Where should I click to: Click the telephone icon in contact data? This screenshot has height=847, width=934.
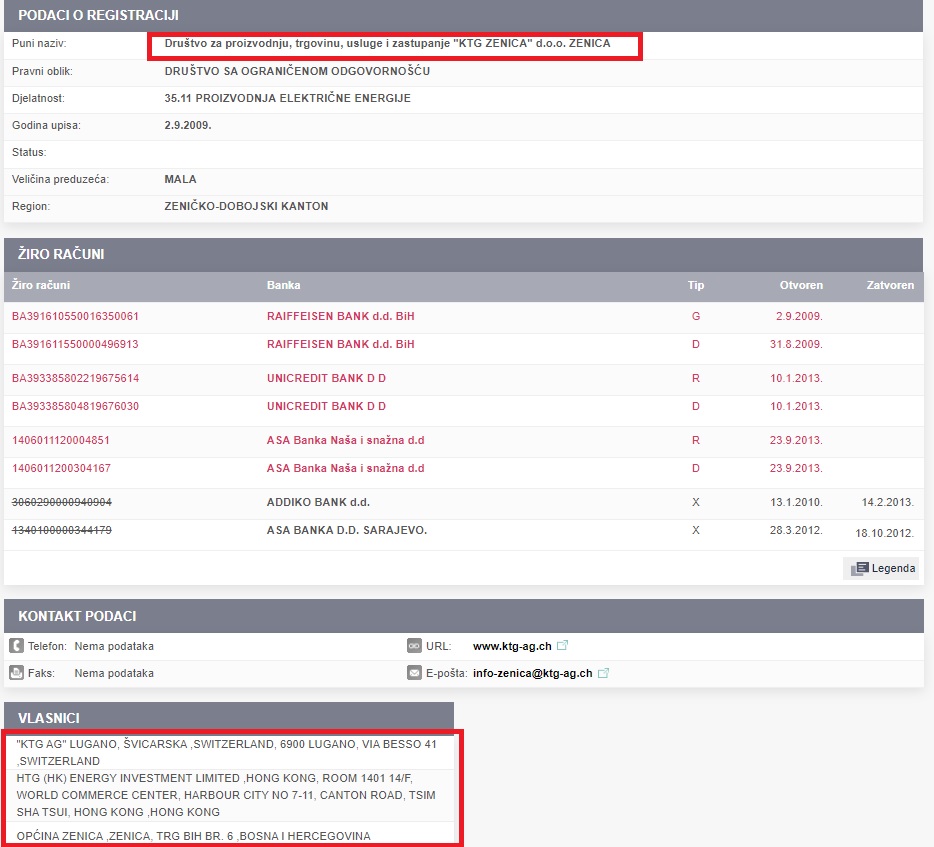pos(16,646)
